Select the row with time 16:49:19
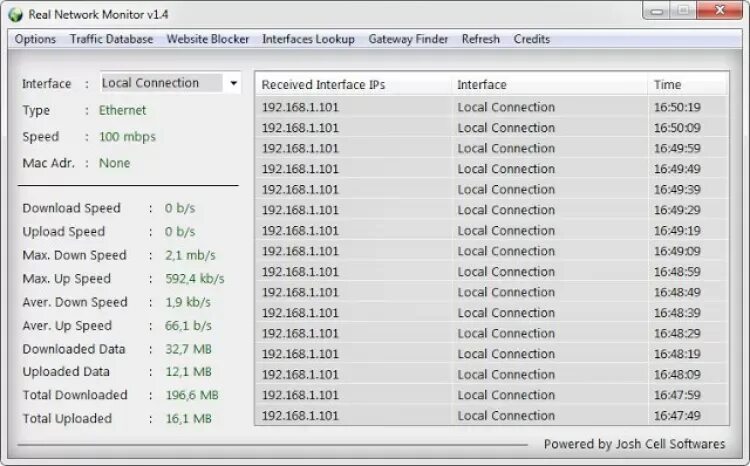The width and height of the screenshot is (750, 466). coord(492,231)
